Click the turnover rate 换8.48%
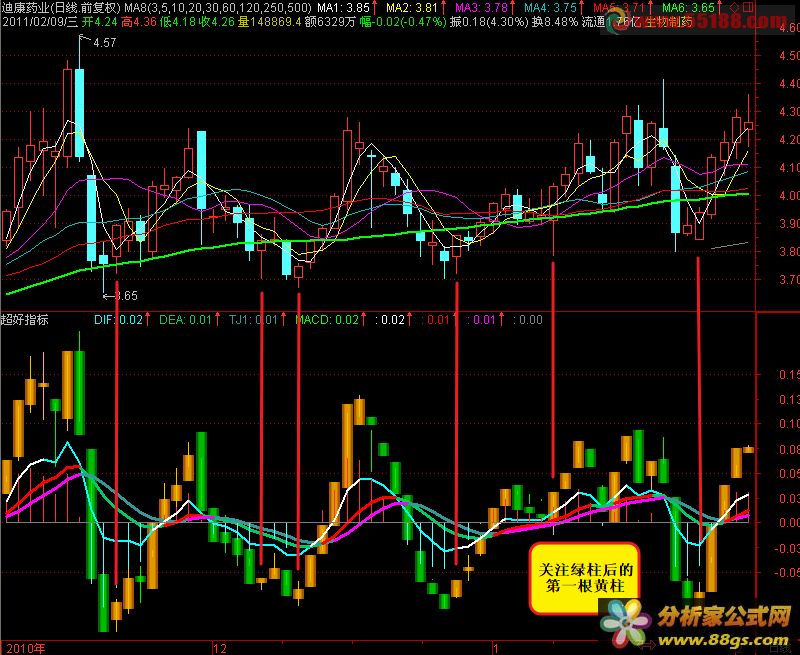 tap(555, 22)
